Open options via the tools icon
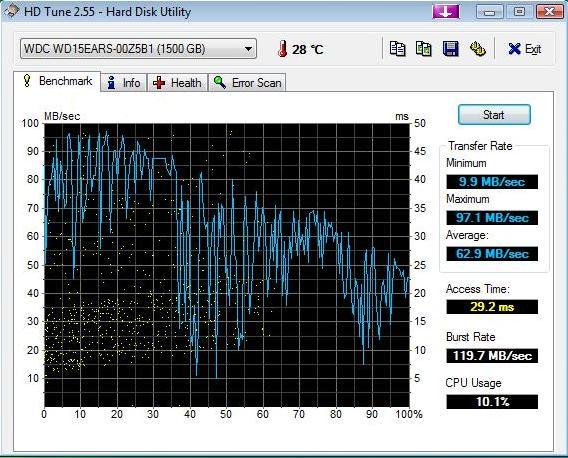This screenshot has width=568, height=458. 477,49
